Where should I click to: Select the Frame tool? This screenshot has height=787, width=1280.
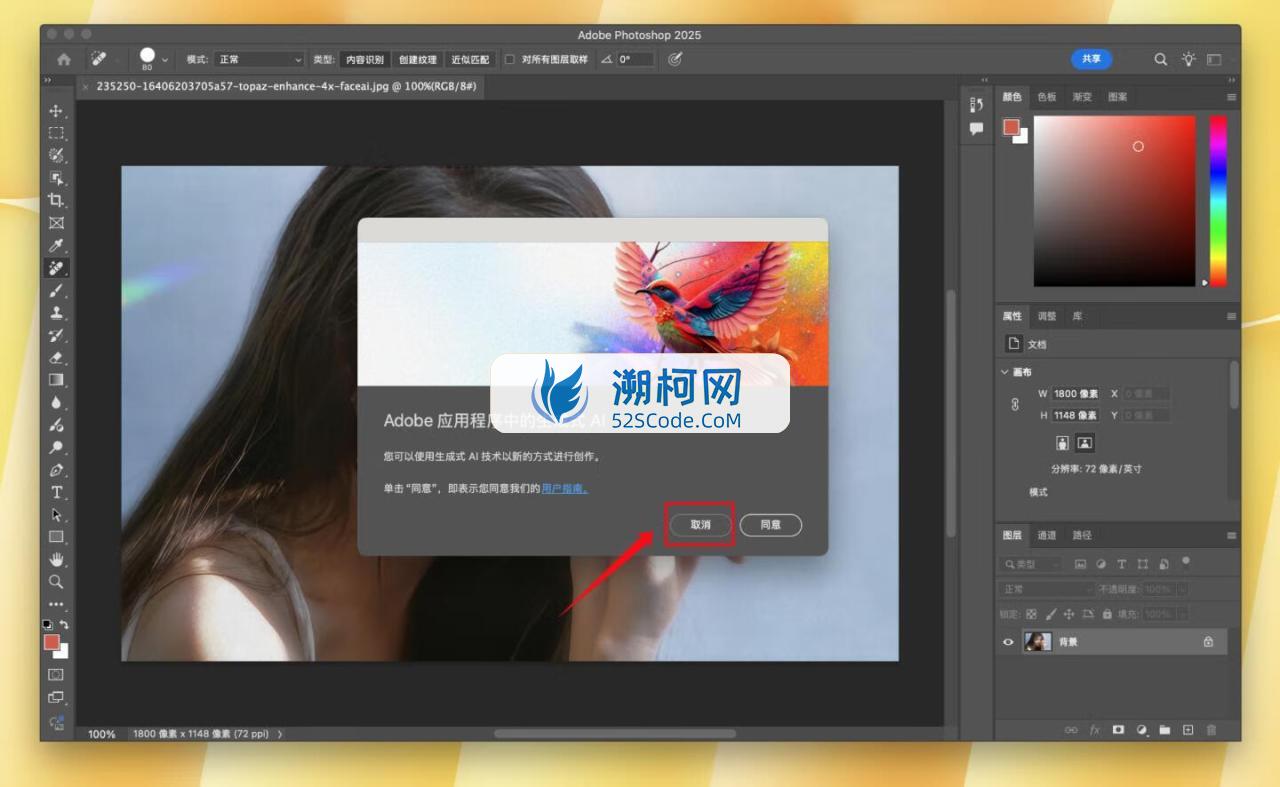tap(56, 222)
